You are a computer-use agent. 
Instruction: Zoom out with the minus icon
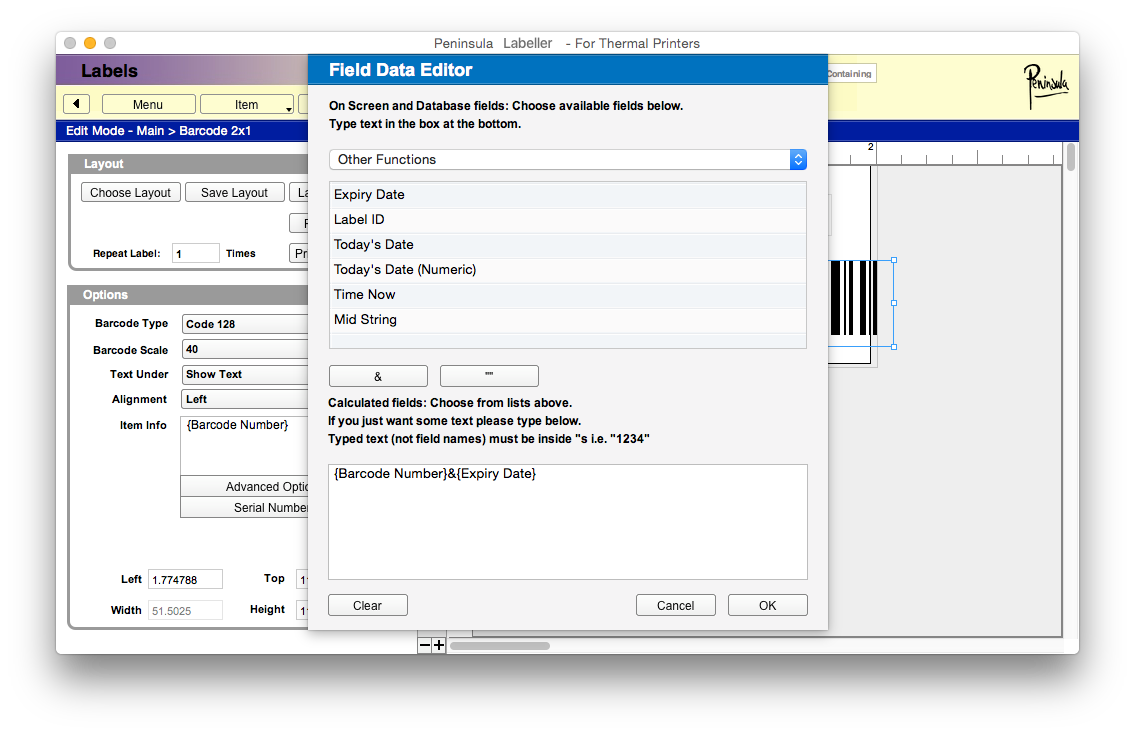tap(425, 646)
